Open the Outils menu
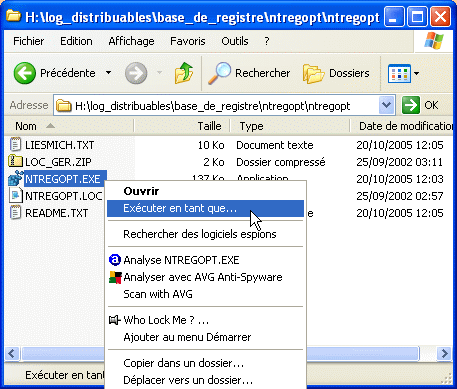This screenshot has width=457, height=389. pos(235,41)
